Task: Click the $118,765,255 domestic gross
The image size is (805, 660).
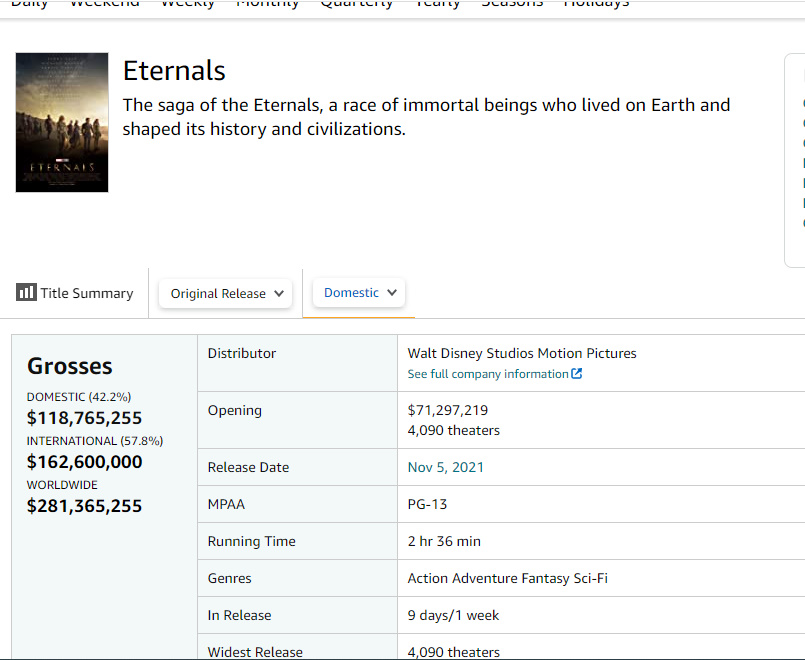Action: click(84, 418)
